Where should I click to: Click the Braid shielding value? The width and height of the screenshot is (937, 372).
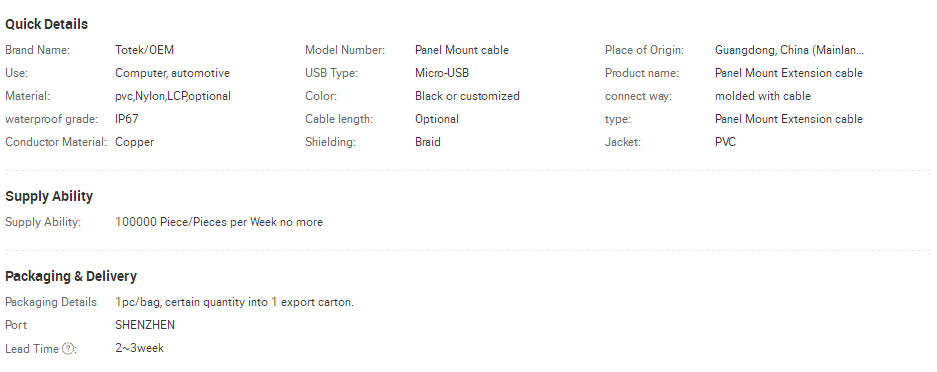(x=428, y=142)
